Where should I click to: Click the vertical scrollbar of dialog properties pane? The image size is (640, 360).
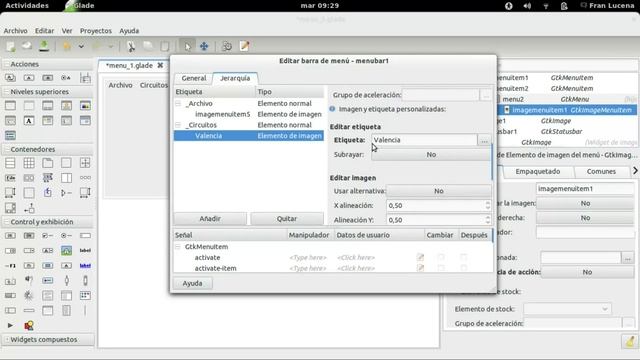[492, 162]
